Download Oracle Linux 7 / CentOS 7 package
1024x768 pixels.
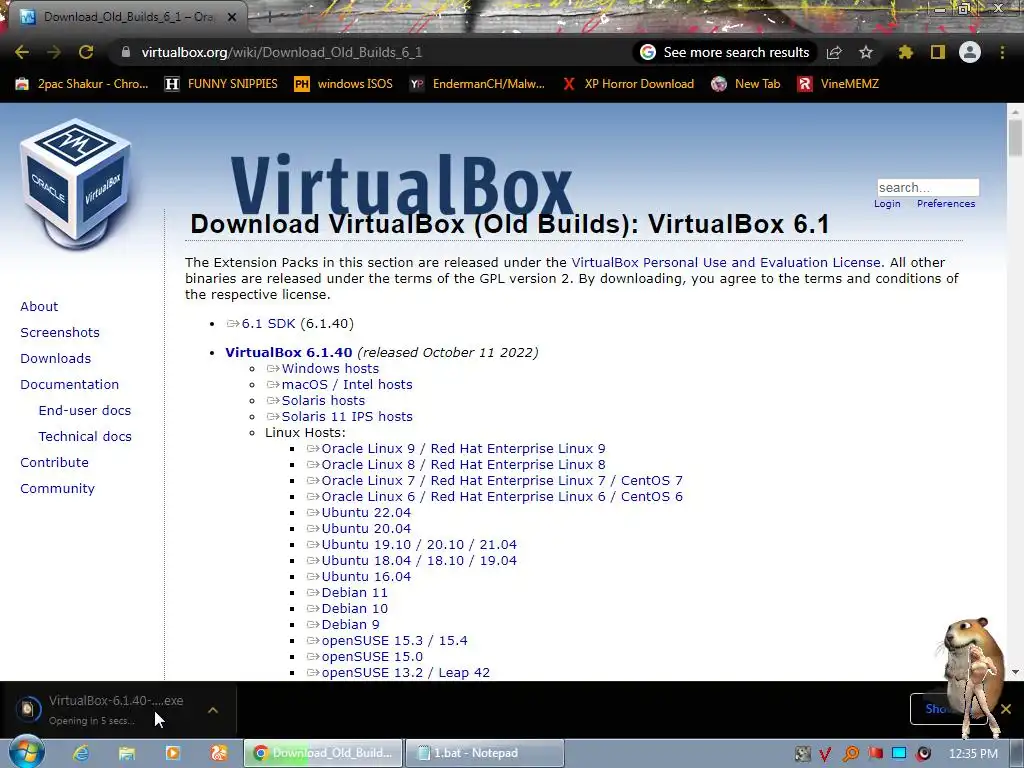tap(495, 481)
